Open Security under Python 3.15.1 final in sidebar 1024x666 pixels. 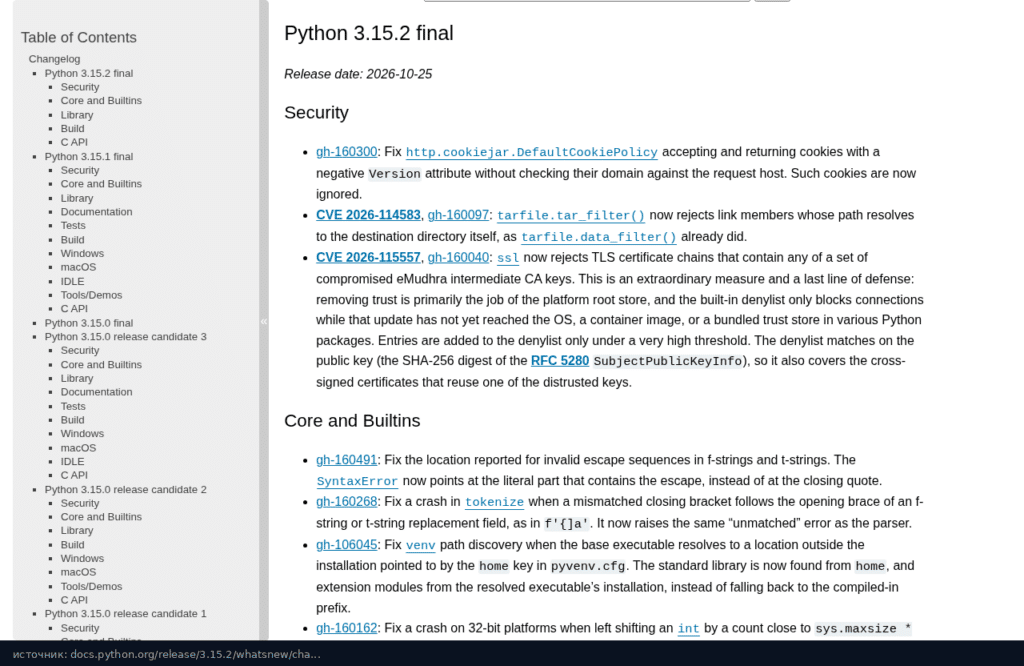coord(80,170)
